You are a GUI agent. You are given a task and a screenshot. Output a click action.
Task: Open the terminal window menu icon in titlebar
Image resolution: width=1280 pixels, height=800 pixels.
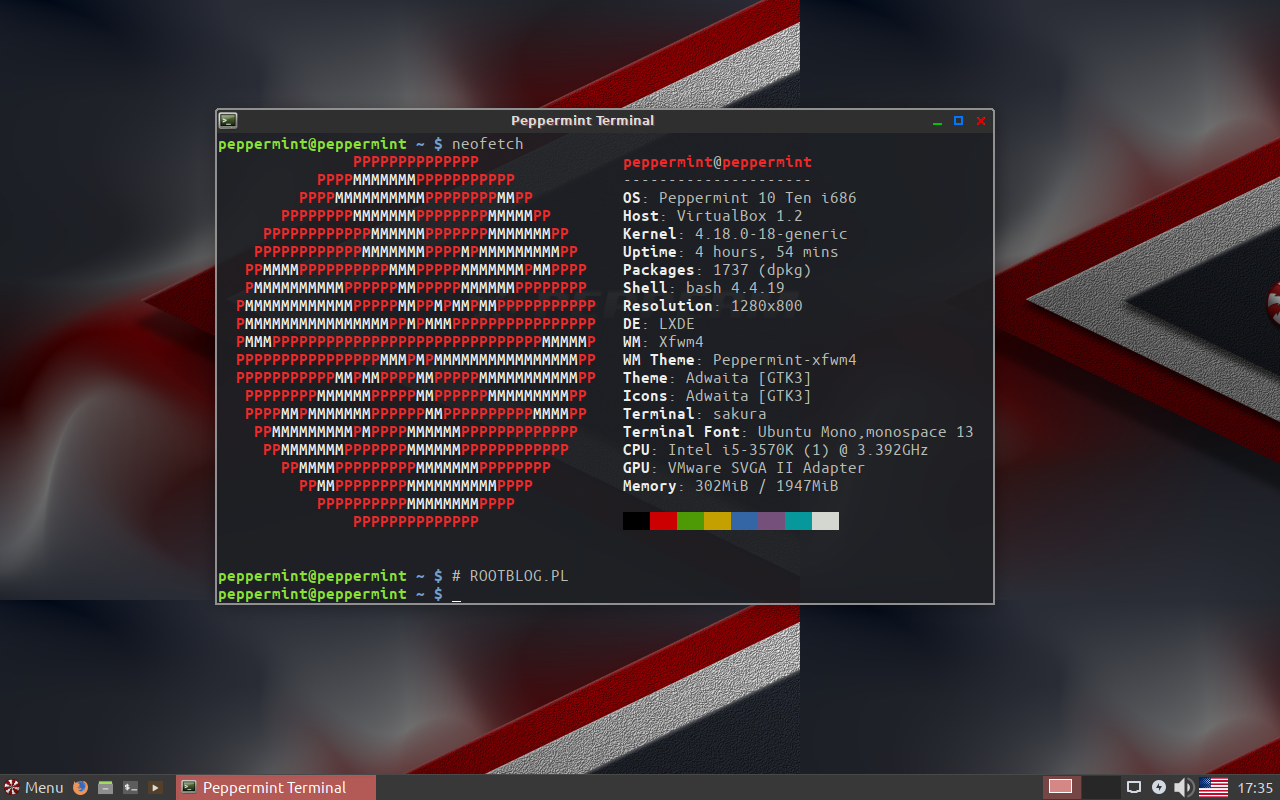[228, 120]
